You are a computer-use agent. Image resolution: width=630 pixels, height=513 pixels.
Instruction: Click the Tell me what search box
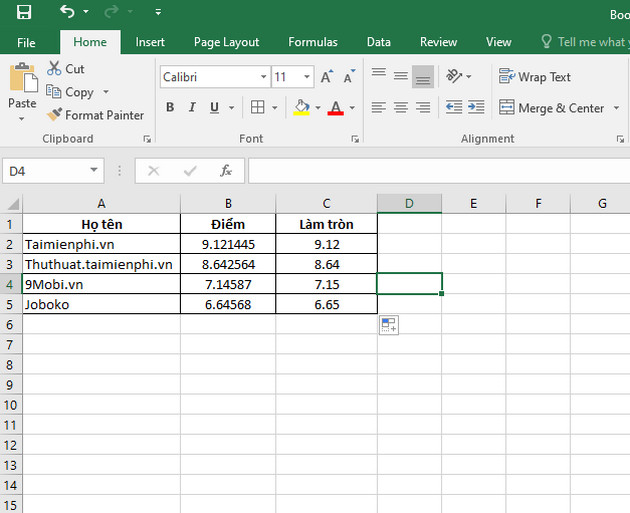[585, 42]
